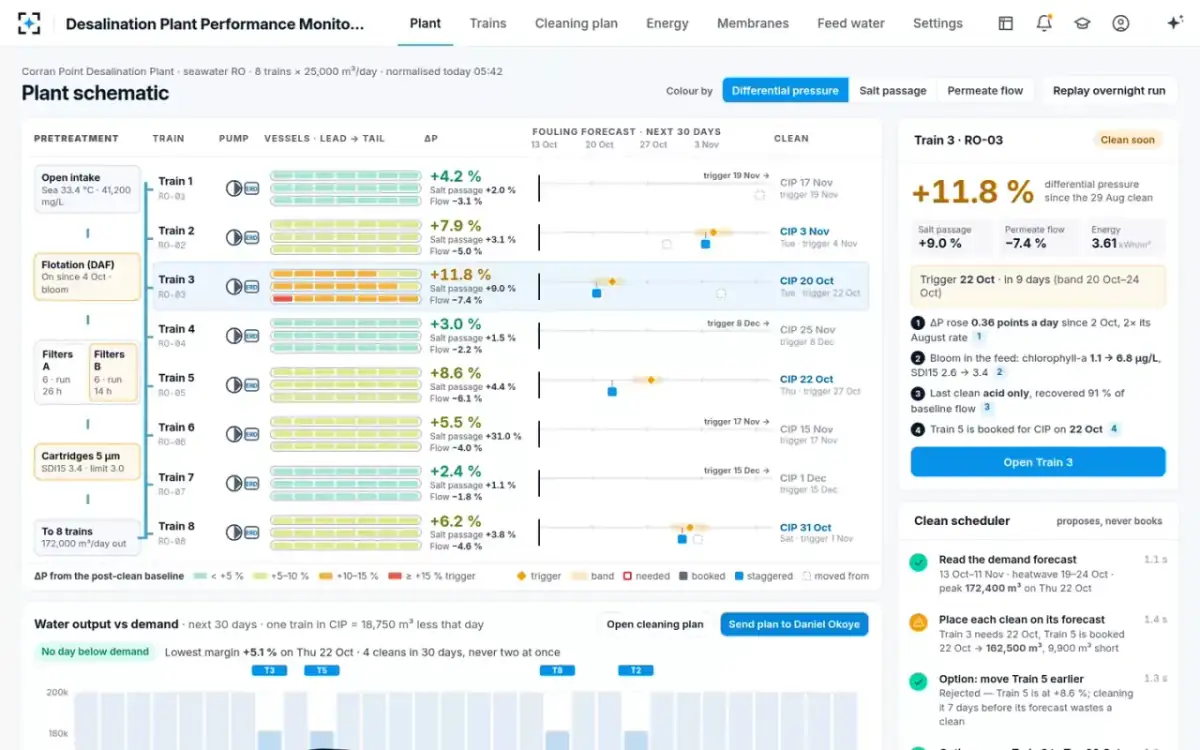Image resolution: width=1200 pixels, height=750 pixels.
Task: Click Train 2 blue staggered clean marker
Action: tap(705, 244)
